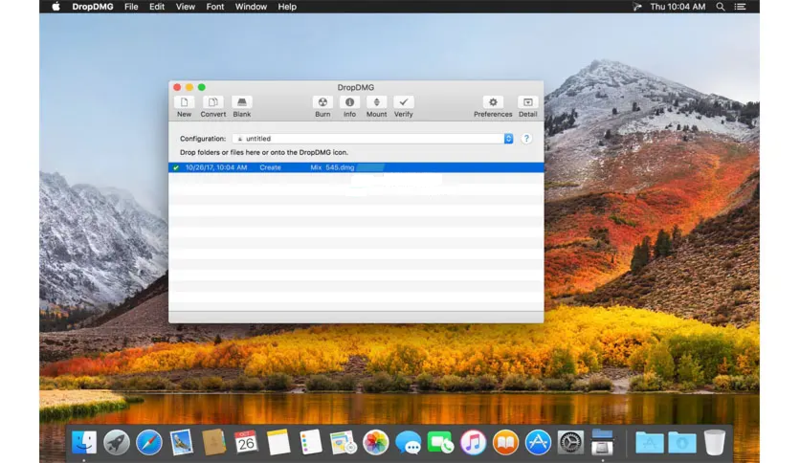Image resolution: width=800 pixels, height=463 pixels.
Task: Click the New disk image toolbar icon
Action: click(x=184, y=102)
